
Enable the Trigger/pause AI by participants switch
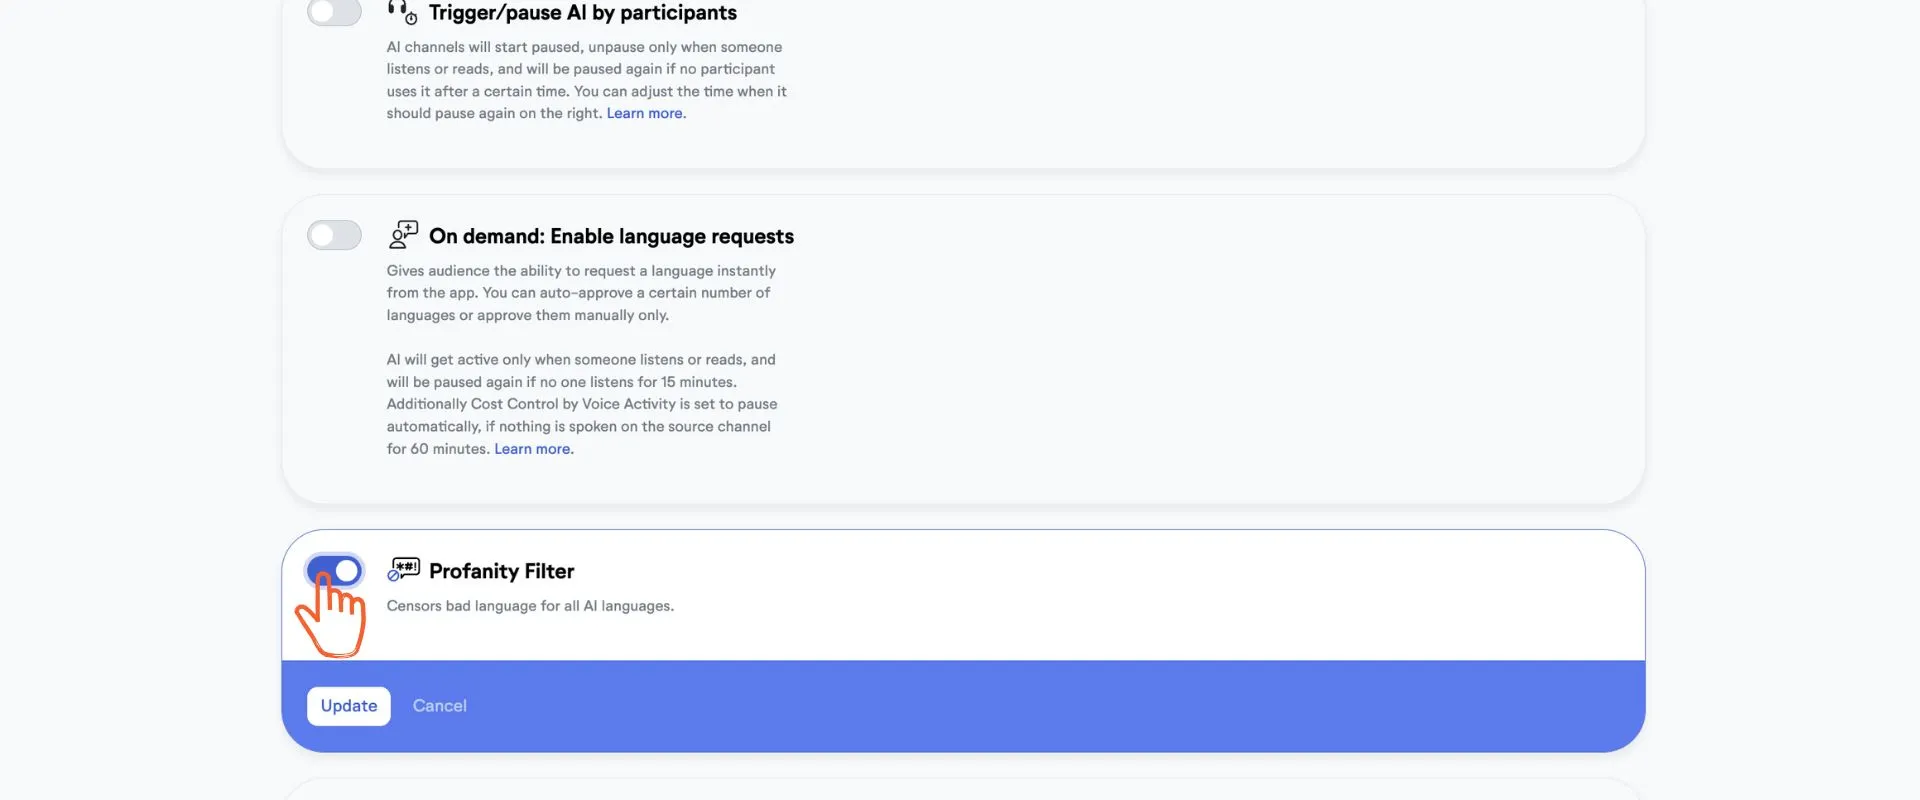click(334, 12)
